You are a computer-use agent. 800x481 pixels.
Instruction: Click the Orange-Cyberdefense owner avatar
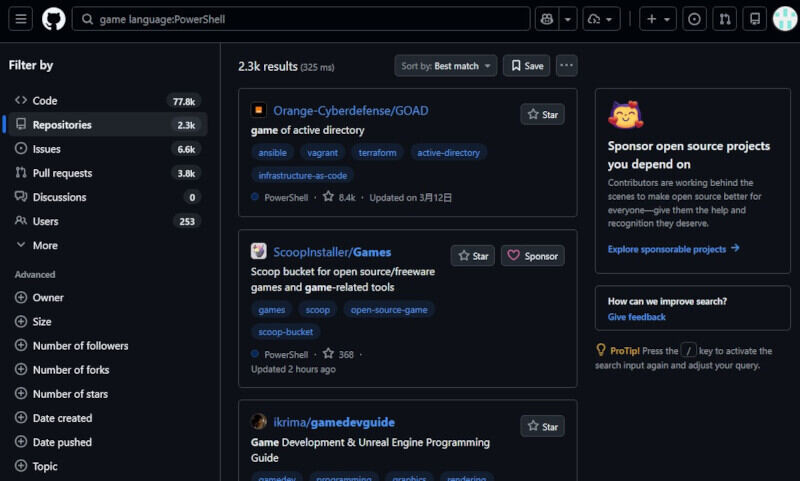click(x=259, y=110)
